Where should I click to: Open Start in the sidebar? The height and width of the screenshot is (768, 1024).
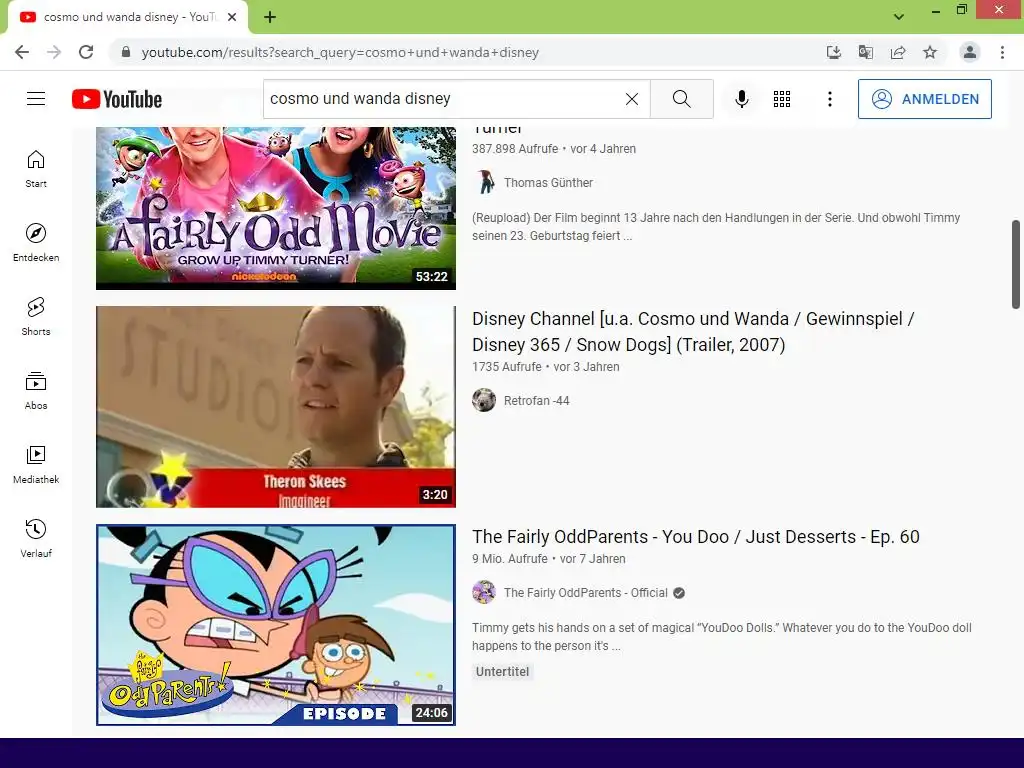click(x=36, y=169)
